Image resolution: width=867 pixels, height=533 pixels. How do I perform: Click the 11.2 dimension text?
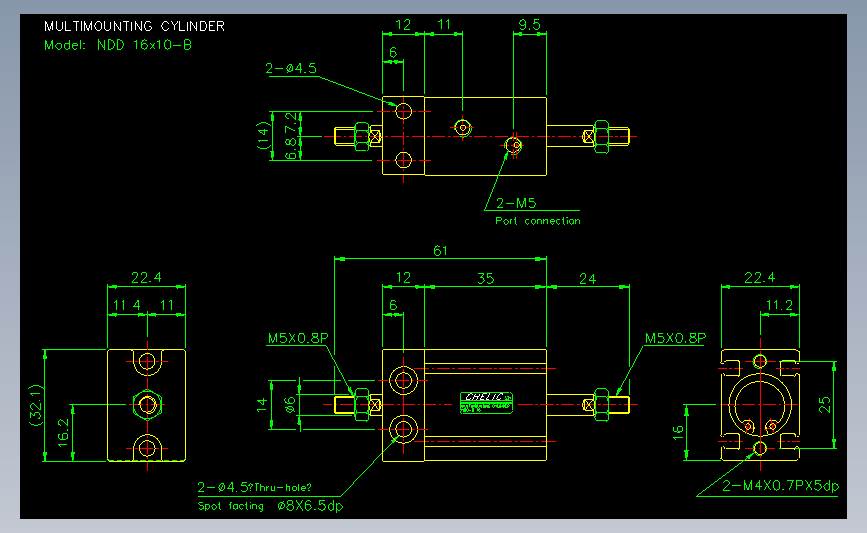[779, 305]
